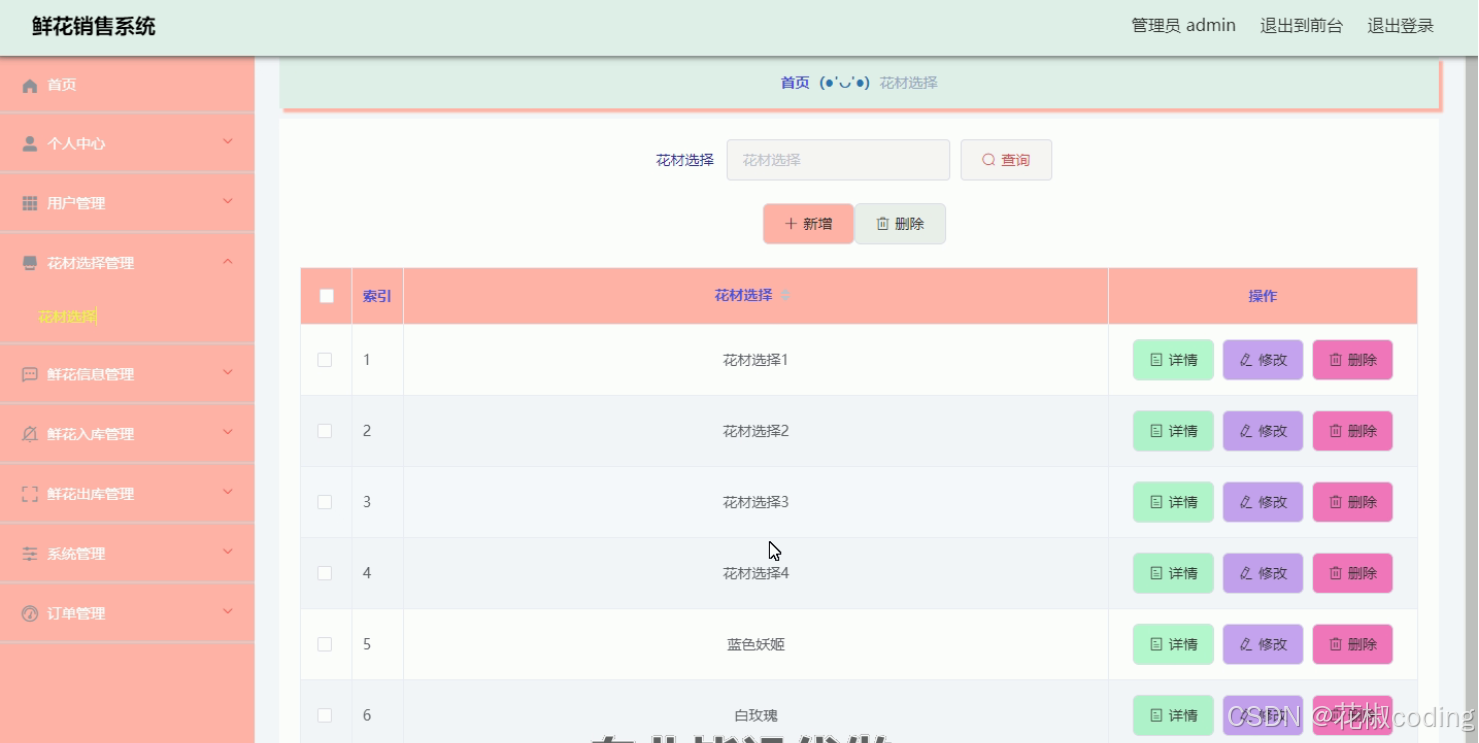The width and height of the screenshot is (1479, 743).
Task: Click the 索引 column header
Action: click(377, 296)
